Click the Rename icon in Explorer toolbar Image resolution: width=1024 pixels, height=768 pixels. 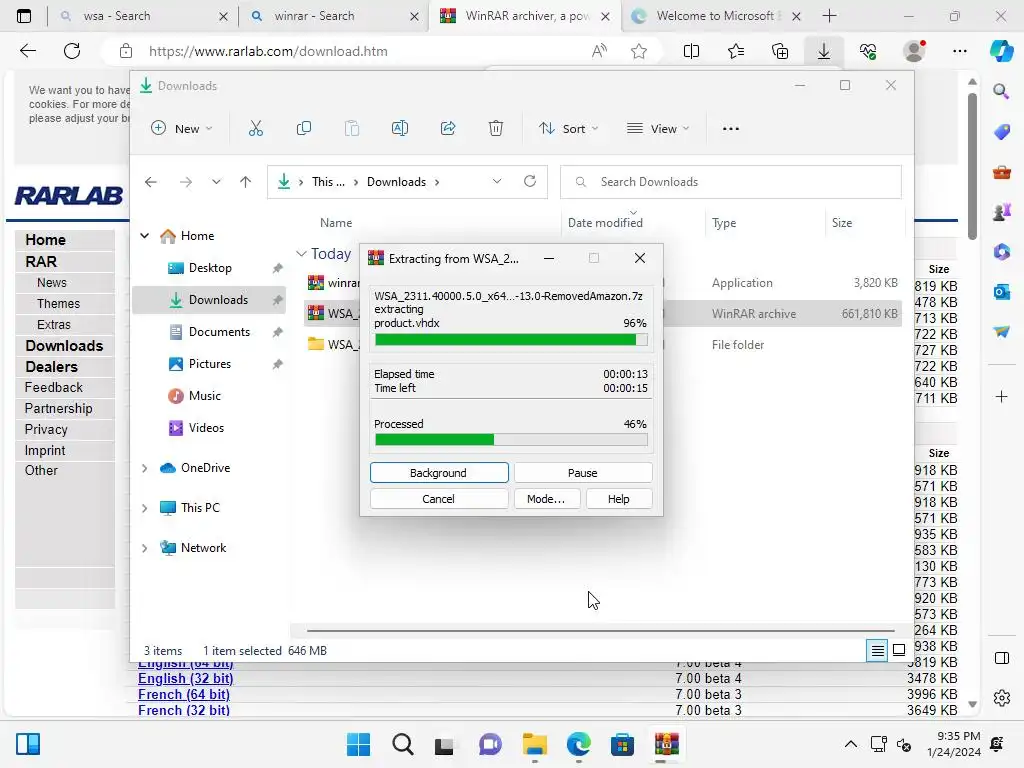[x=400, y=129]
